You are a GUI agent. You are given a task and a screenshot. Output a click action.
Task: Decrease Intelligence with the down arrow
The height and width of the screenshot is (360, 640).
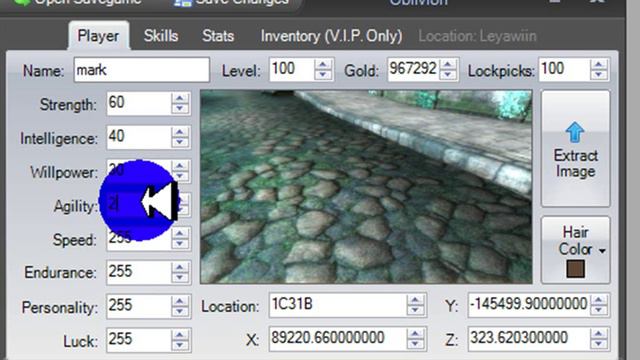180,142
